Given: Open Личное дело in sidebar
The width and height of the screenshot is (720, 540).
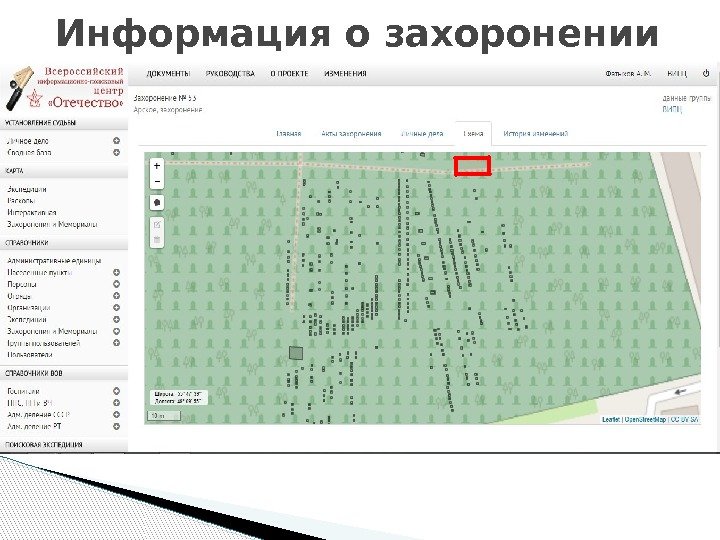Looking at the screenshot, I should coord(28,141).
